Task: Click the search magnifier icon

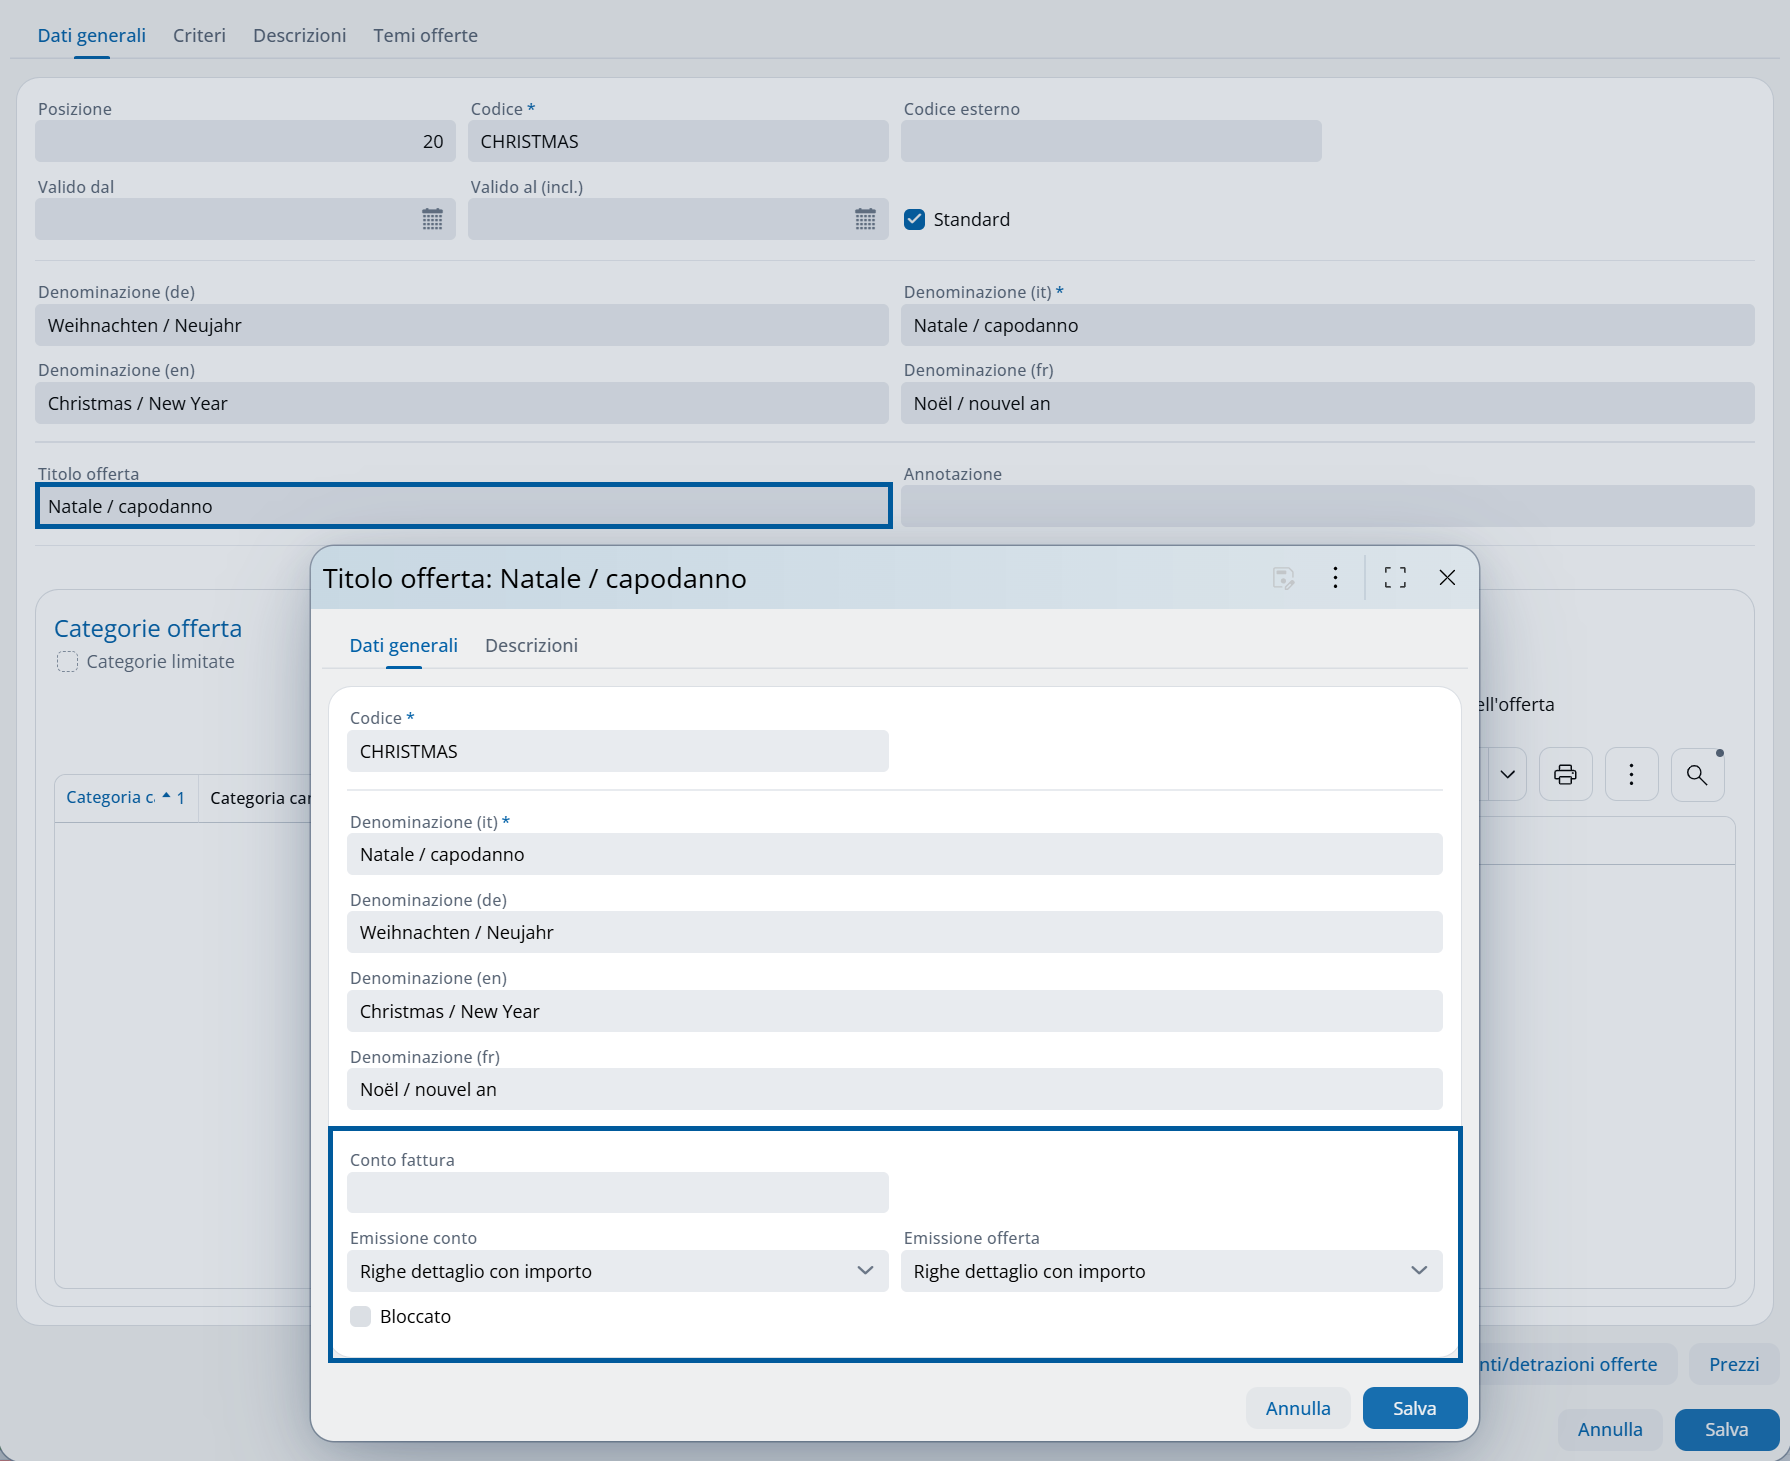Action: [1697, 775]
